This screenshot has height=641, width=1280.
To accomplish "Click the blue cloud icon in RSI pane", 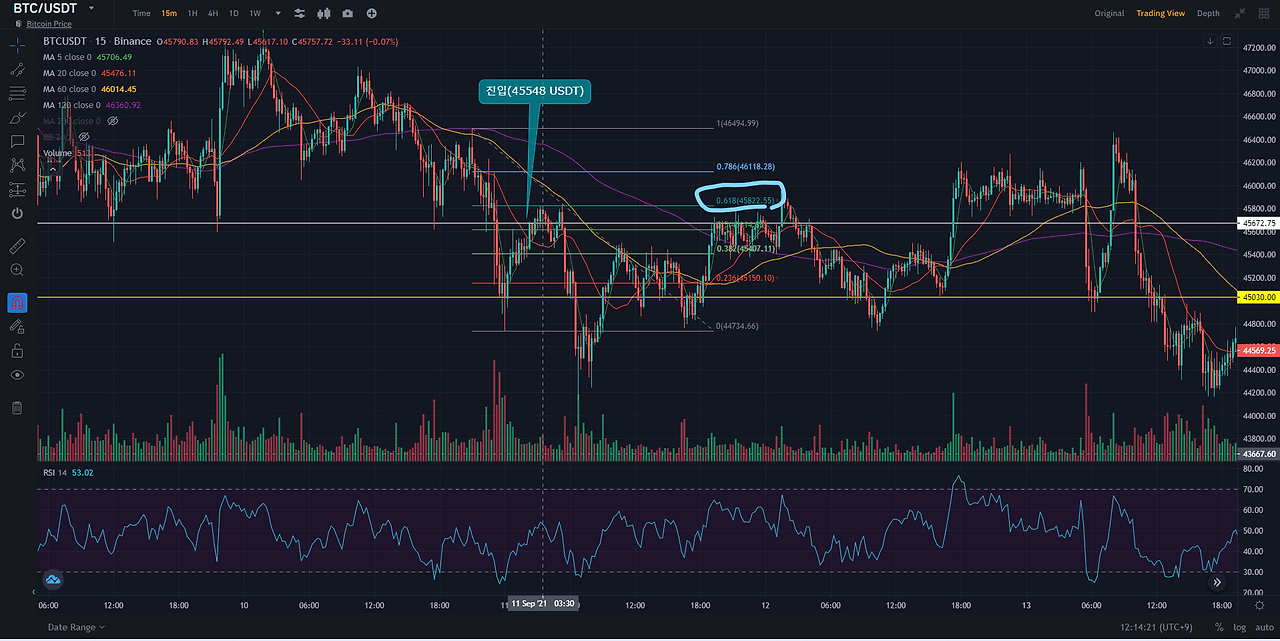I will click(x=53, y=579).
